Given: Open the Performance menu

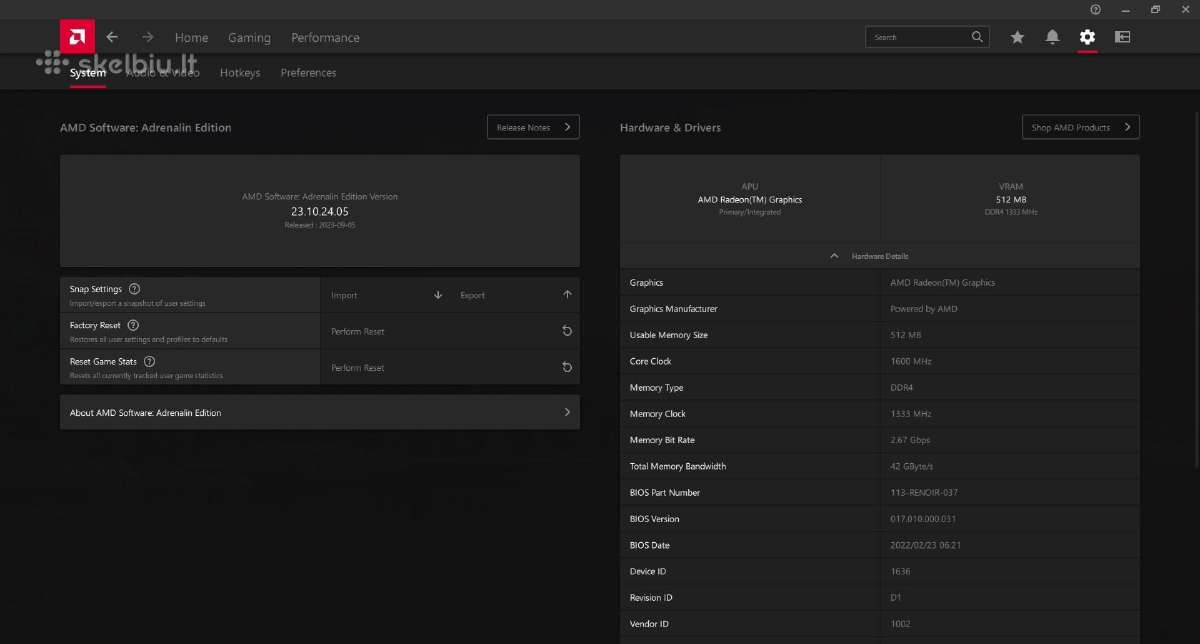Looking at the screenshot, I should [325, 37].
